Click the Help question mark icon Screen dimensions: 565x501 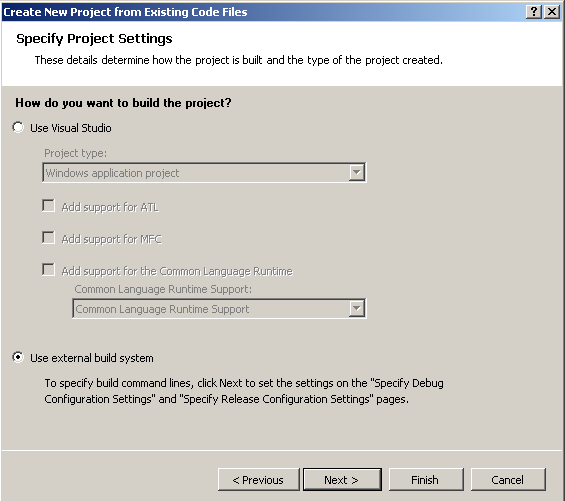[x=534, y=12]
